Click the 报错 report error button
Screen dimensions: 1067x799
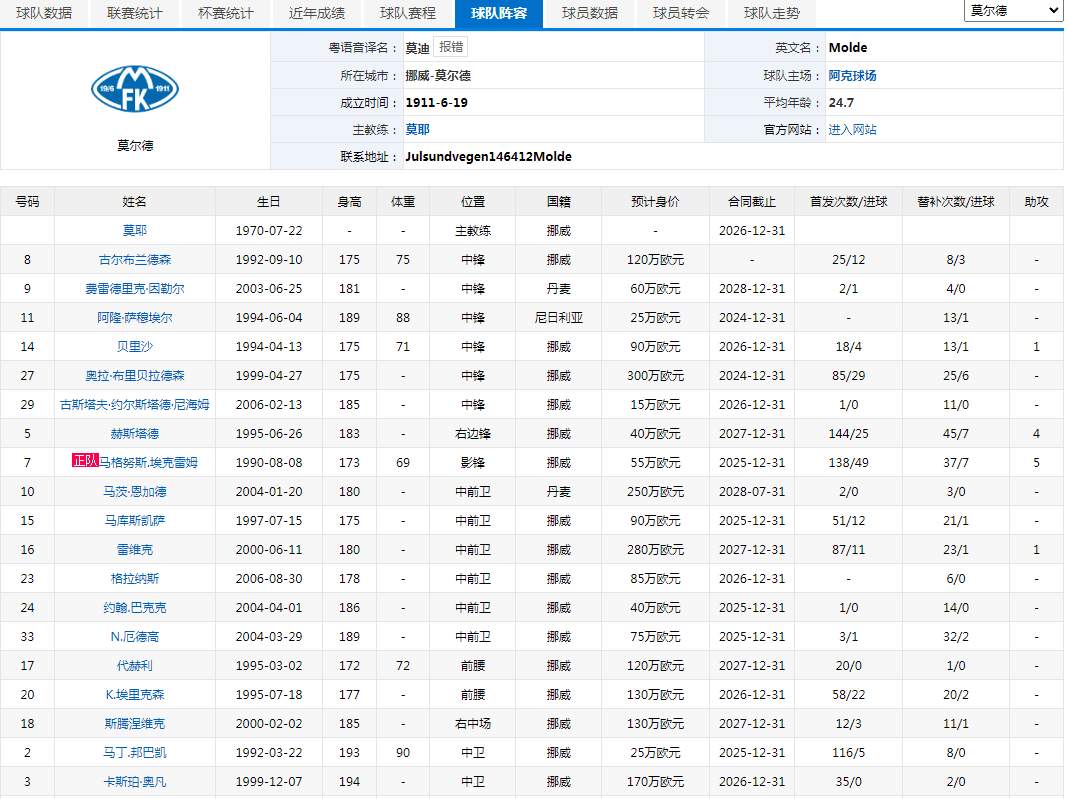(x=451, y=47)
